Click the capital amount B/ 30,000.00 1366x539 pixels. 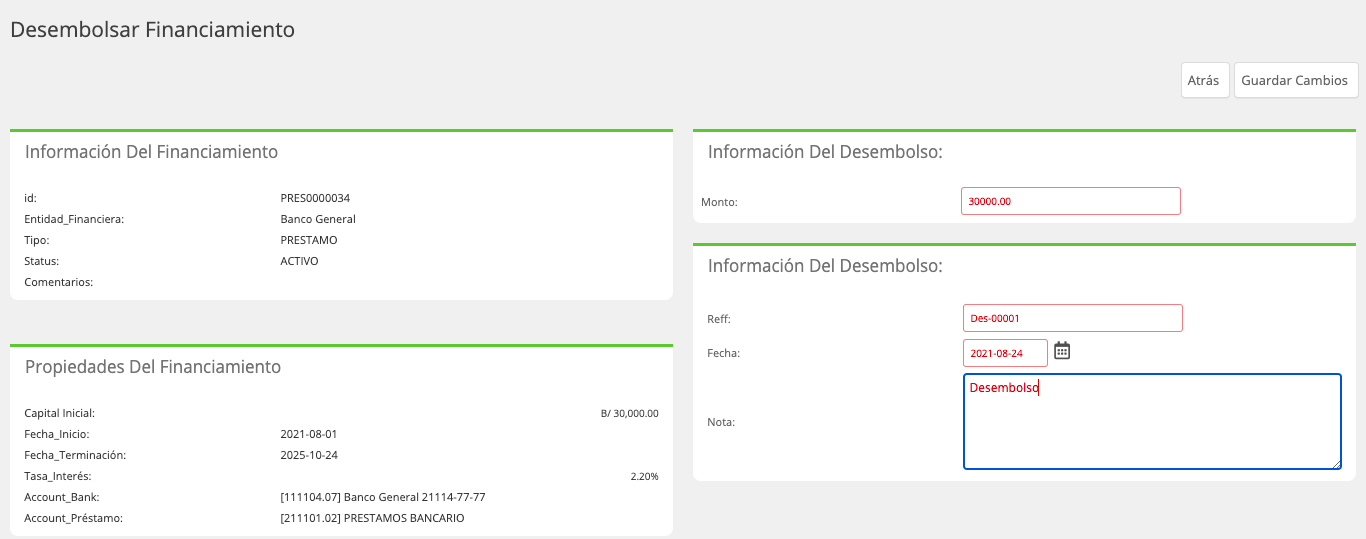tap(629, 413)
